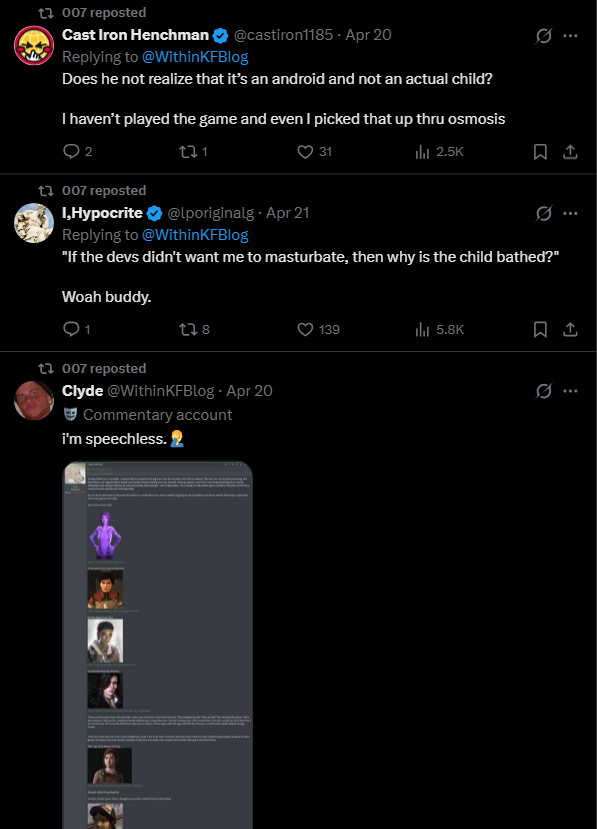
Task: Share the Cast Iron Henchman post
Action: (x=570, y=152)
